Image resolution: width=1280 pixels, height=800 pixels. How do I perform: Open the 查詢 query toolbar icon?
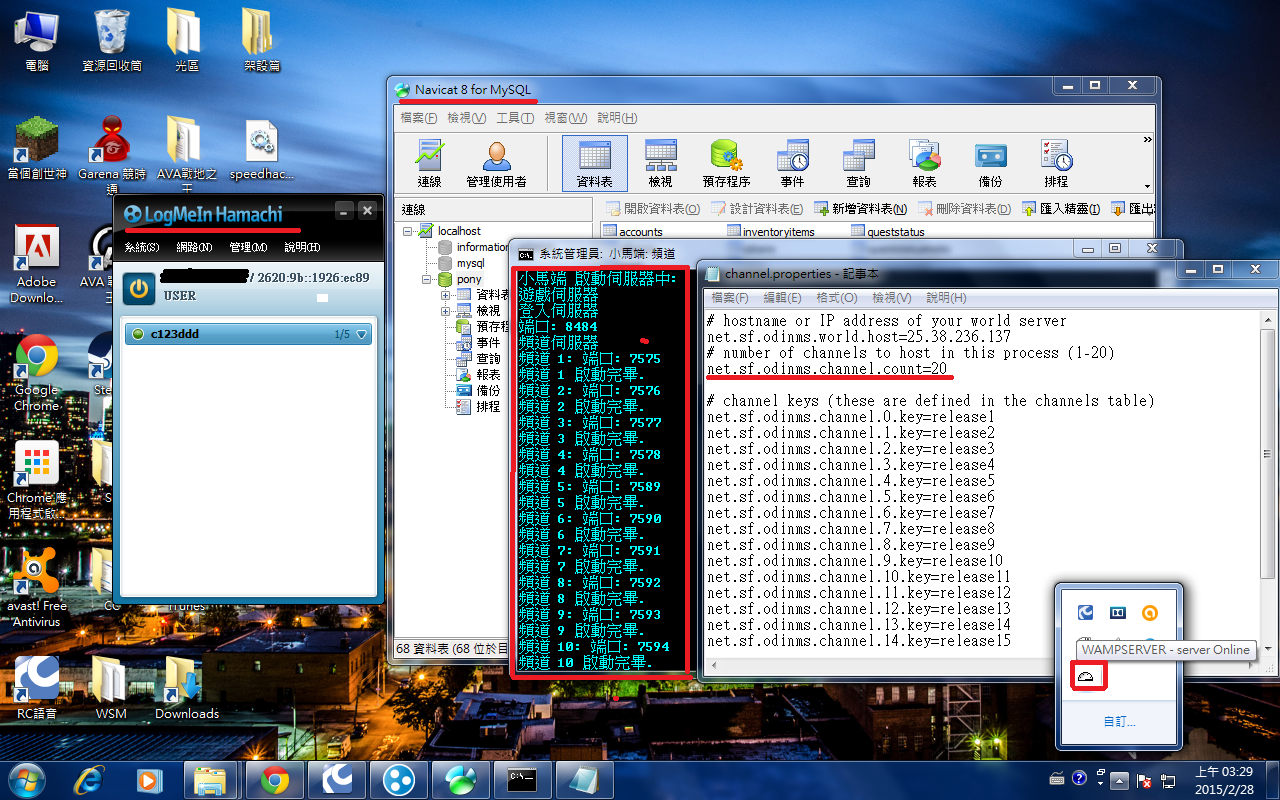click(x=858, y=163)
